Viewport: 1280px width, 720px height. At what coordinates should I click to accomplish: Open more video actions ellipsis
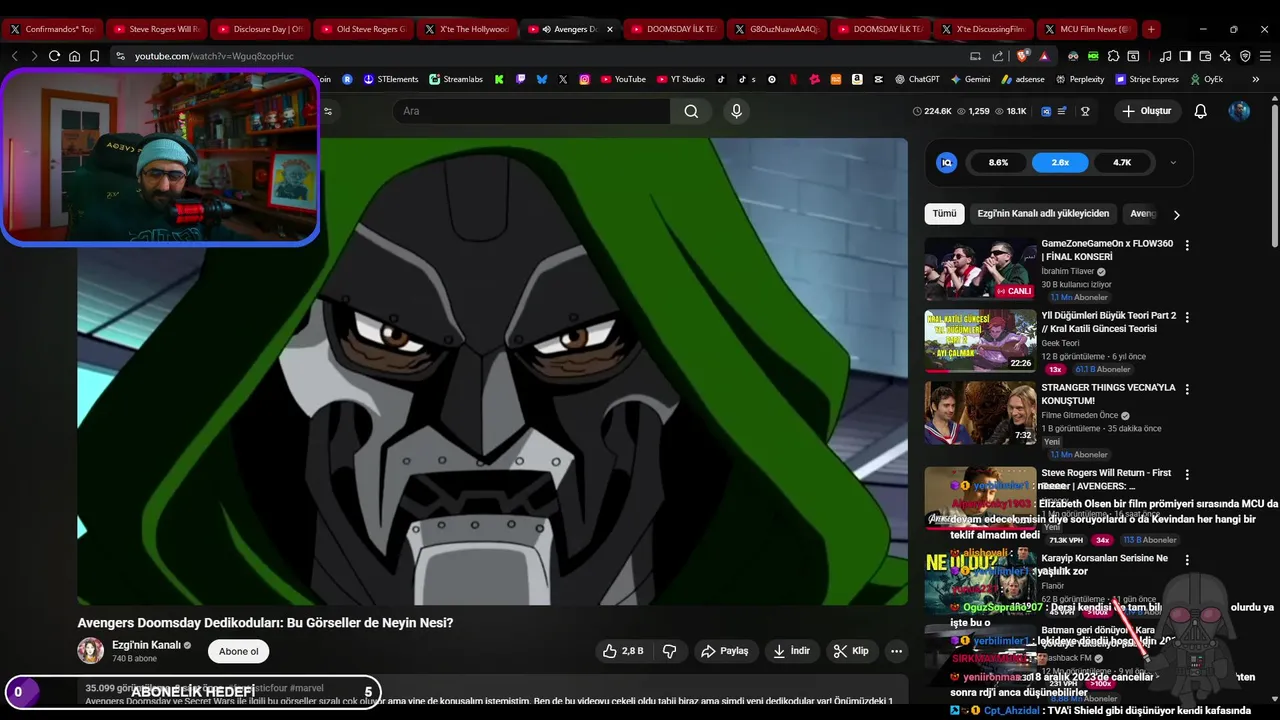[x=897, y=651]
